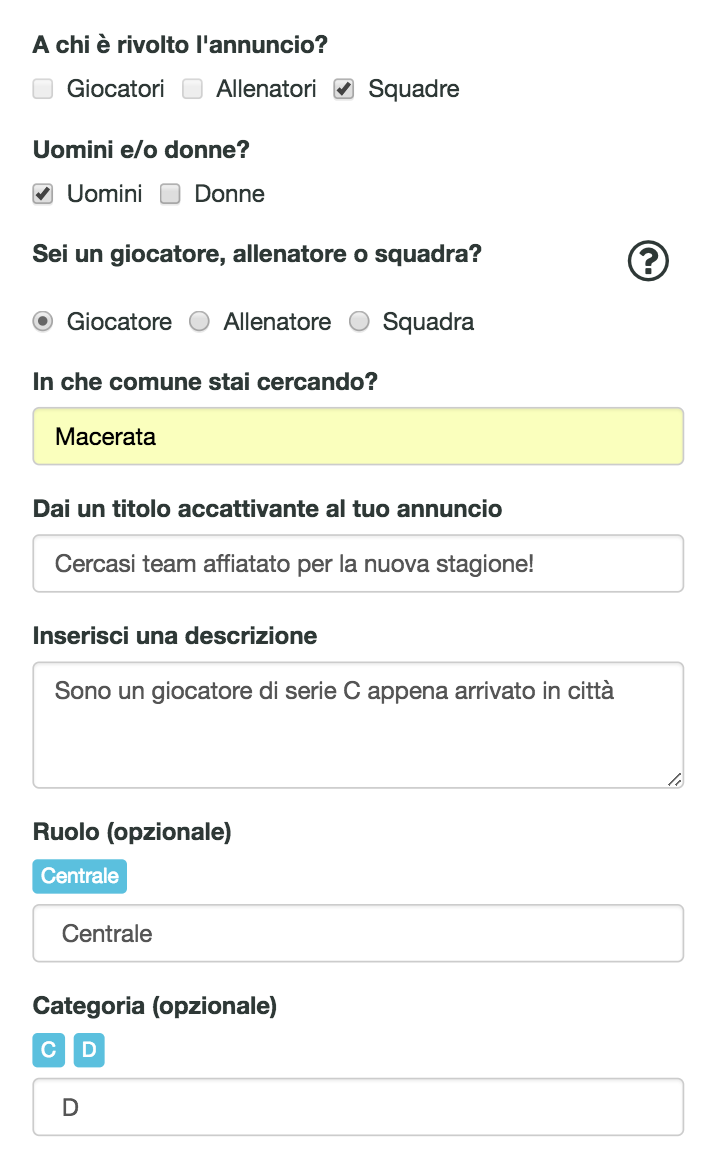Choose the Squadra radio option
Viewport: 707px width, 1162px height.
(359, 321)
